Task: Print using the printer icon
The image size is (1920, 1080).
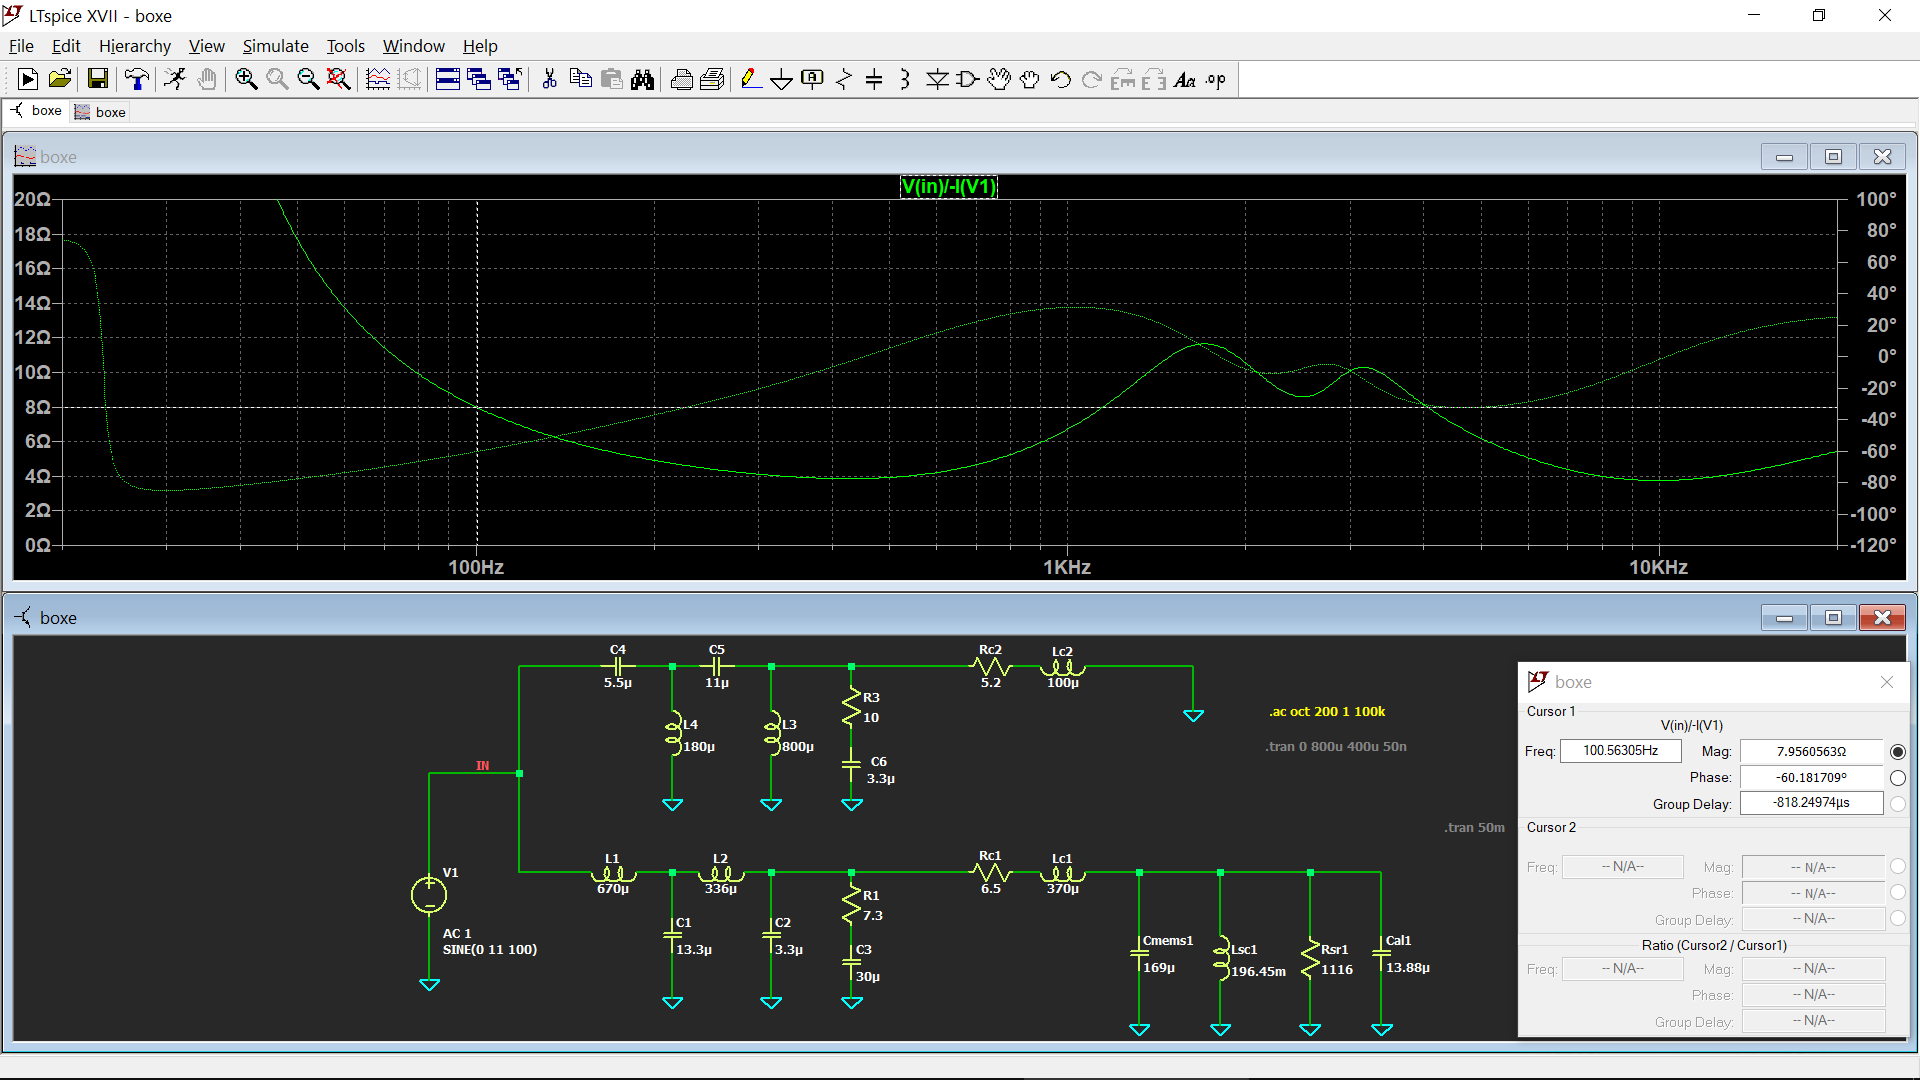Action: 682,80
